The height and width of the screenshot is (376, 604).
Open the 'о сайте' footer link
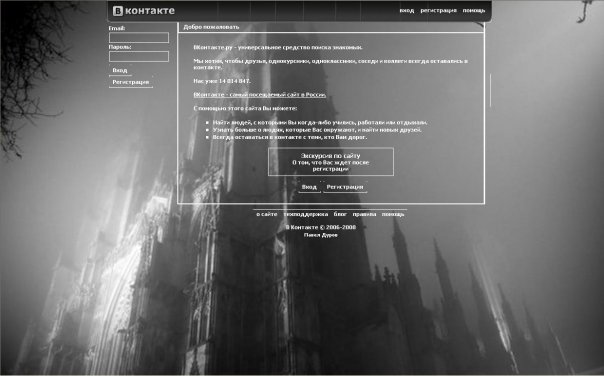click(x=267, y=214)
